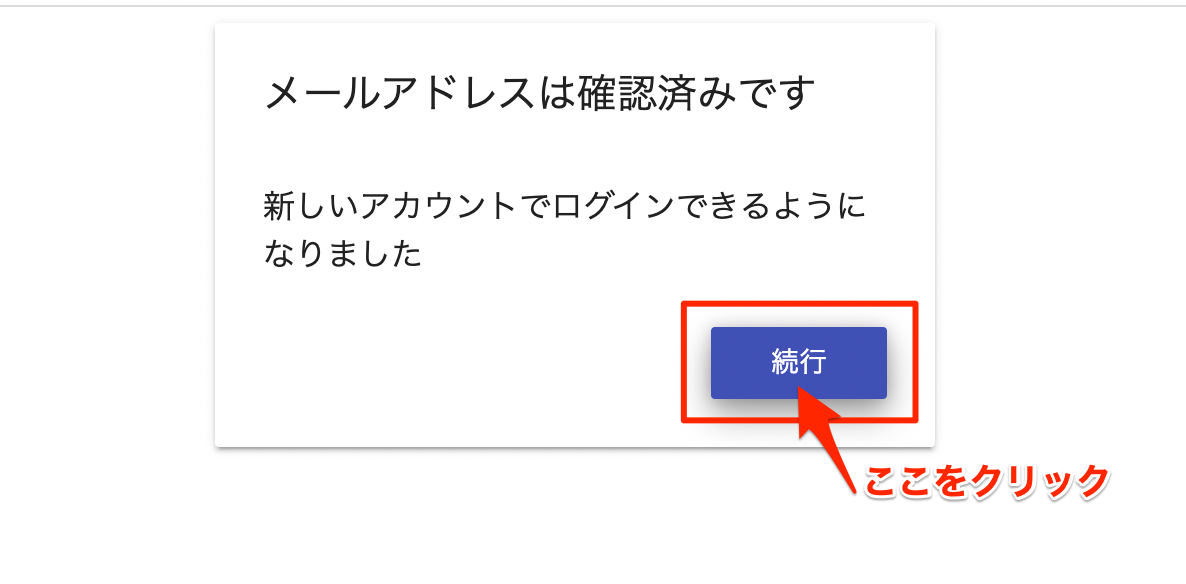Click the text なりました in the dialog
This screenshot has width=1186, height=584.
[x=343, y=255]
